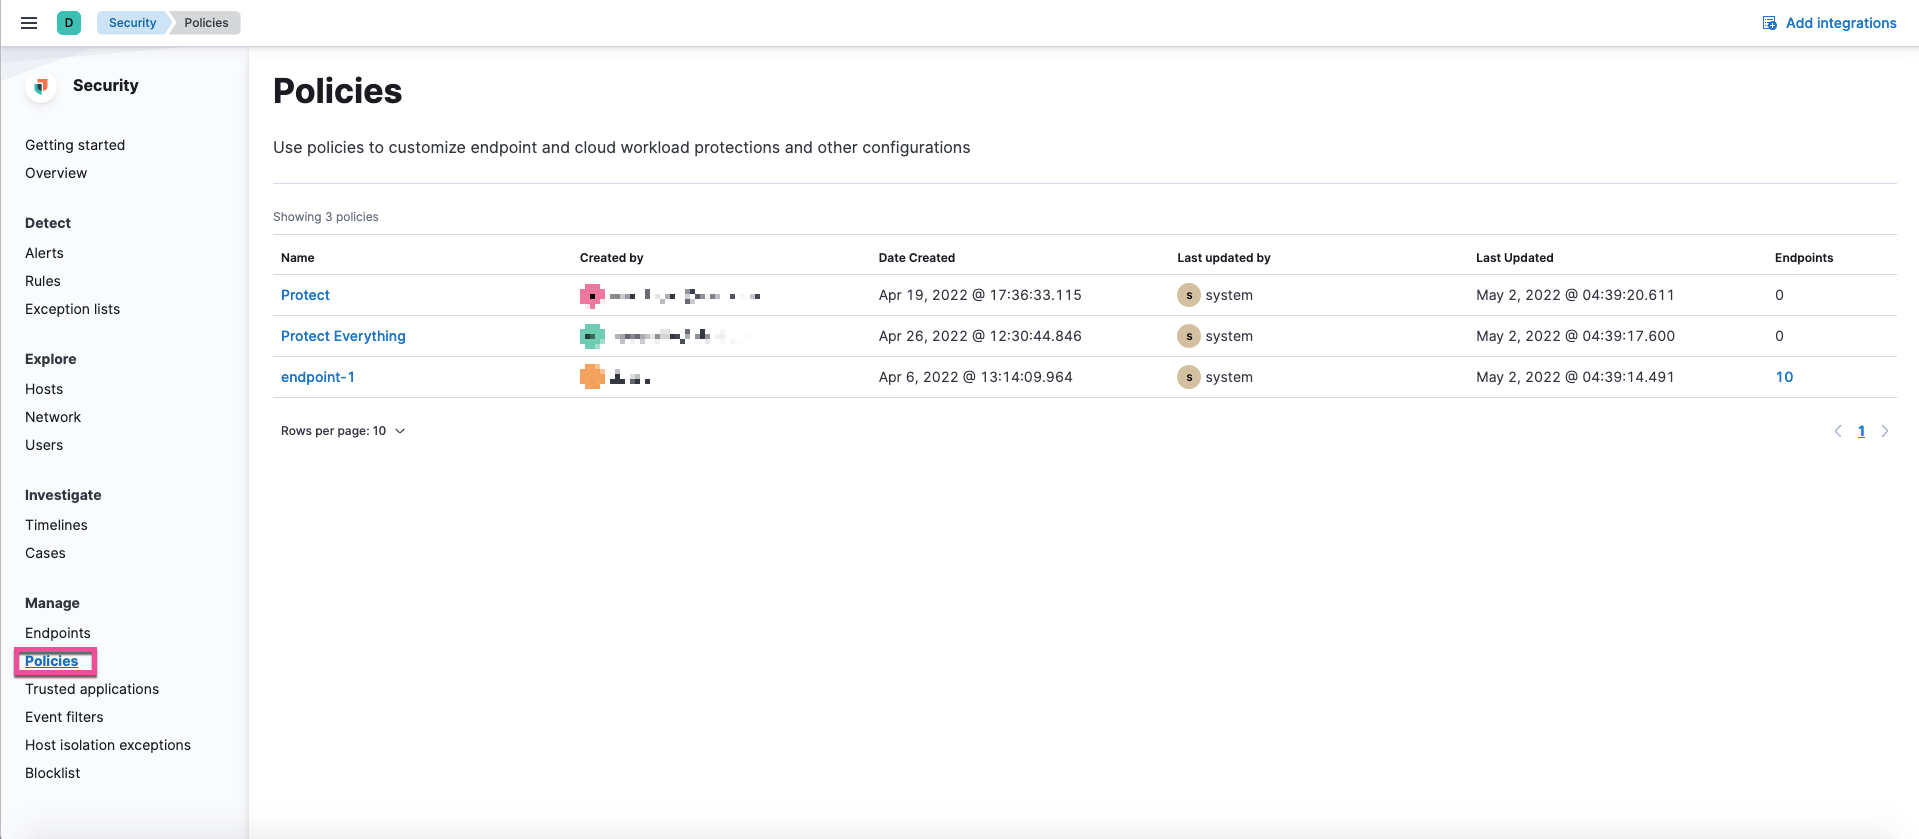
Task: Open the hamburger navigation menu
Action: [x=29, y=23]
